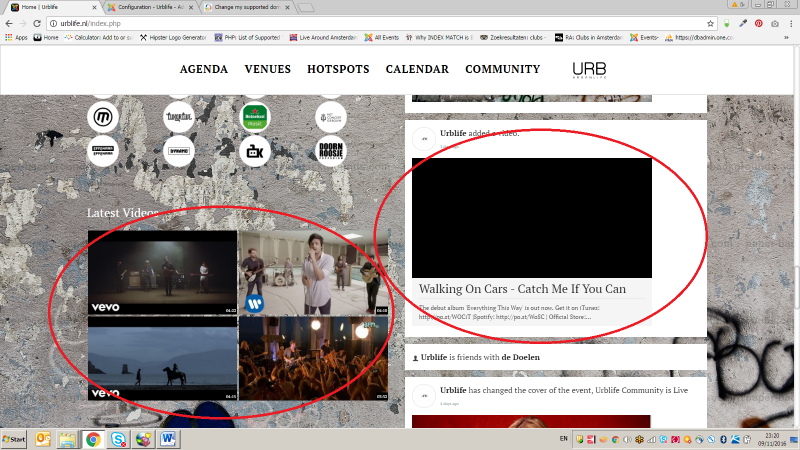
Task: Click the taskbar clock showing 23:20
Action: (771, 439)
